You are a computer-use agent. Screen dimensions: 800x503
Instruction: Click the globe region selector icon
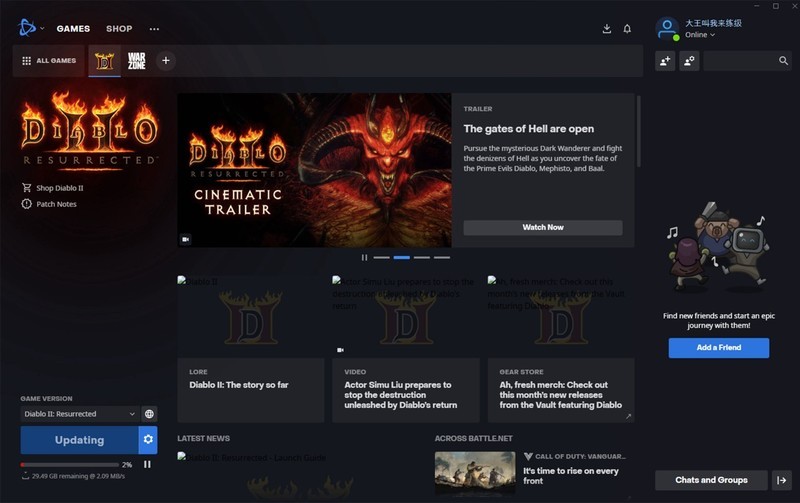click(149, 414)
